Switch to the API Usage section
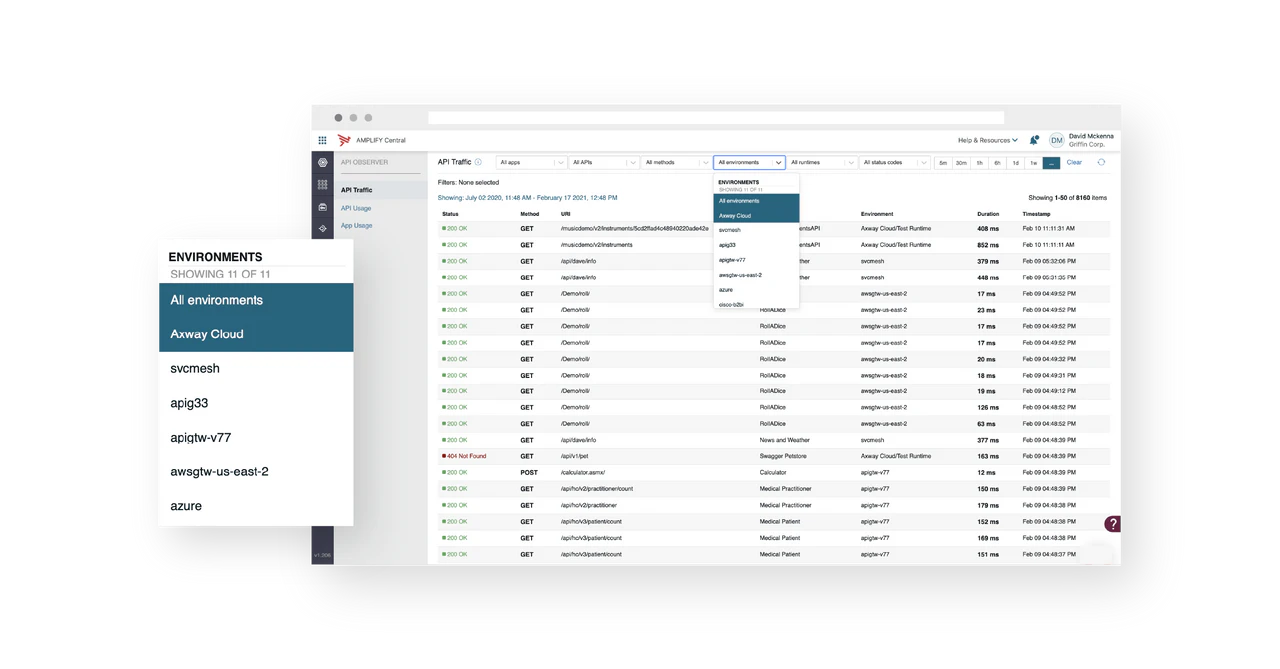 (x=356, y=208)
